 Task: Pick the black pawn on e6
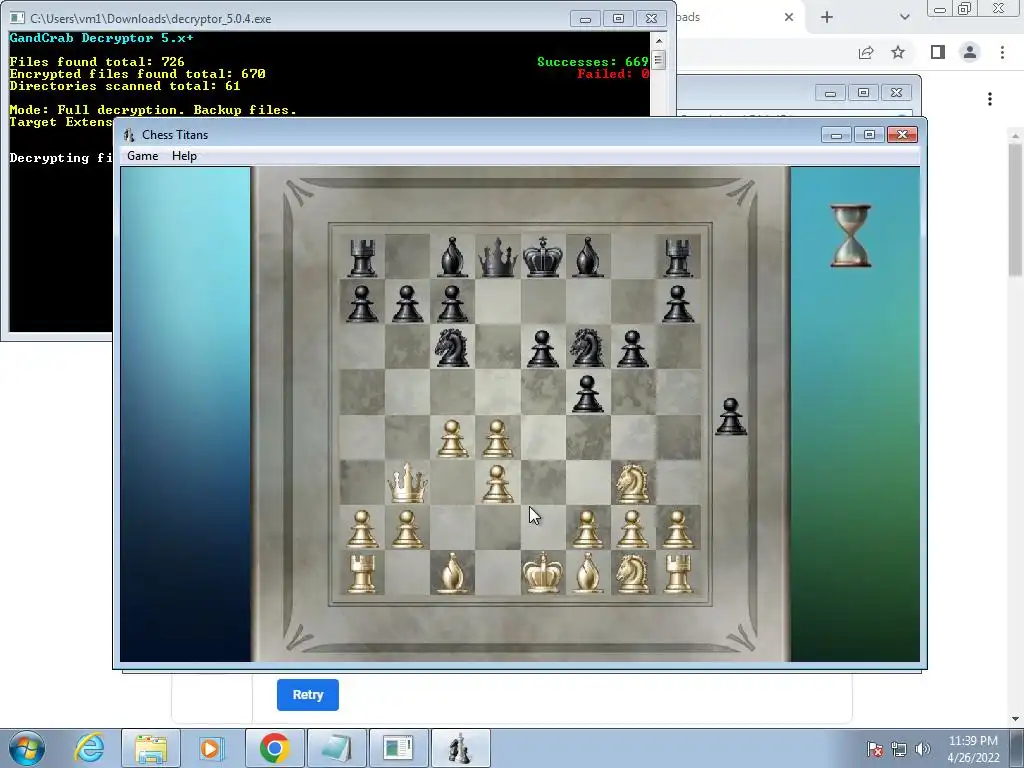point(542,348)
